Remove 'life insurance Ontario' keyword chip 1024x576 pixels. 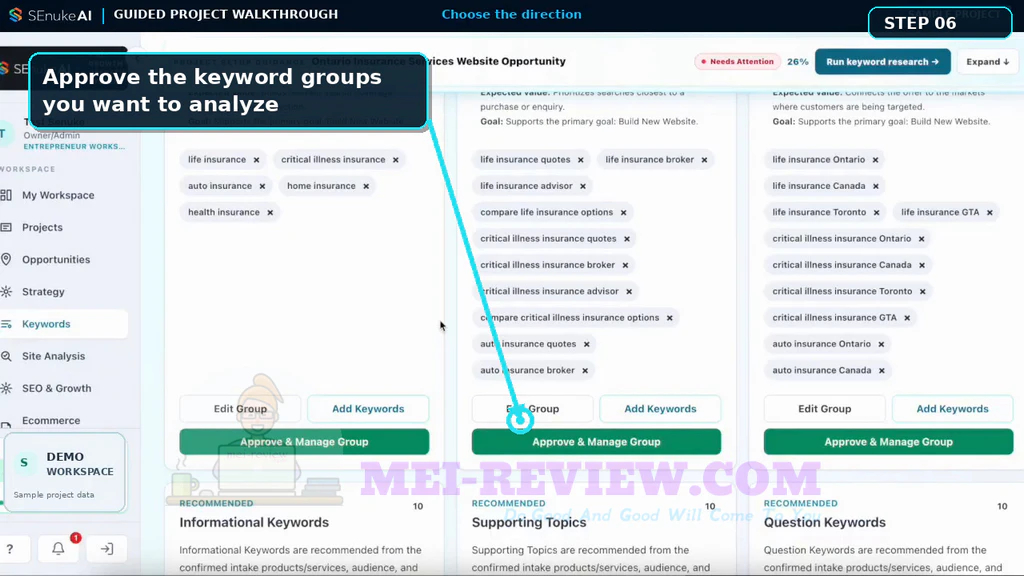tap(876, 160)
